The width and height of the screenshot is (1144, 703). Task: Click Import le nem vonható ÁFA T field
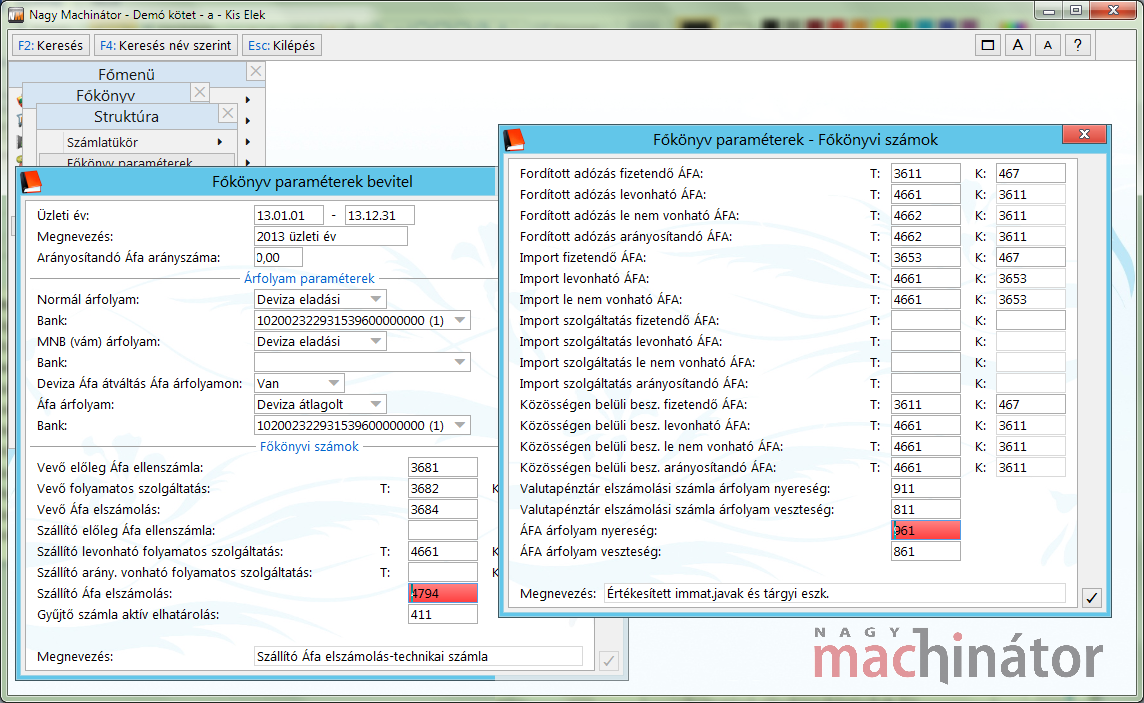(926, 299)
